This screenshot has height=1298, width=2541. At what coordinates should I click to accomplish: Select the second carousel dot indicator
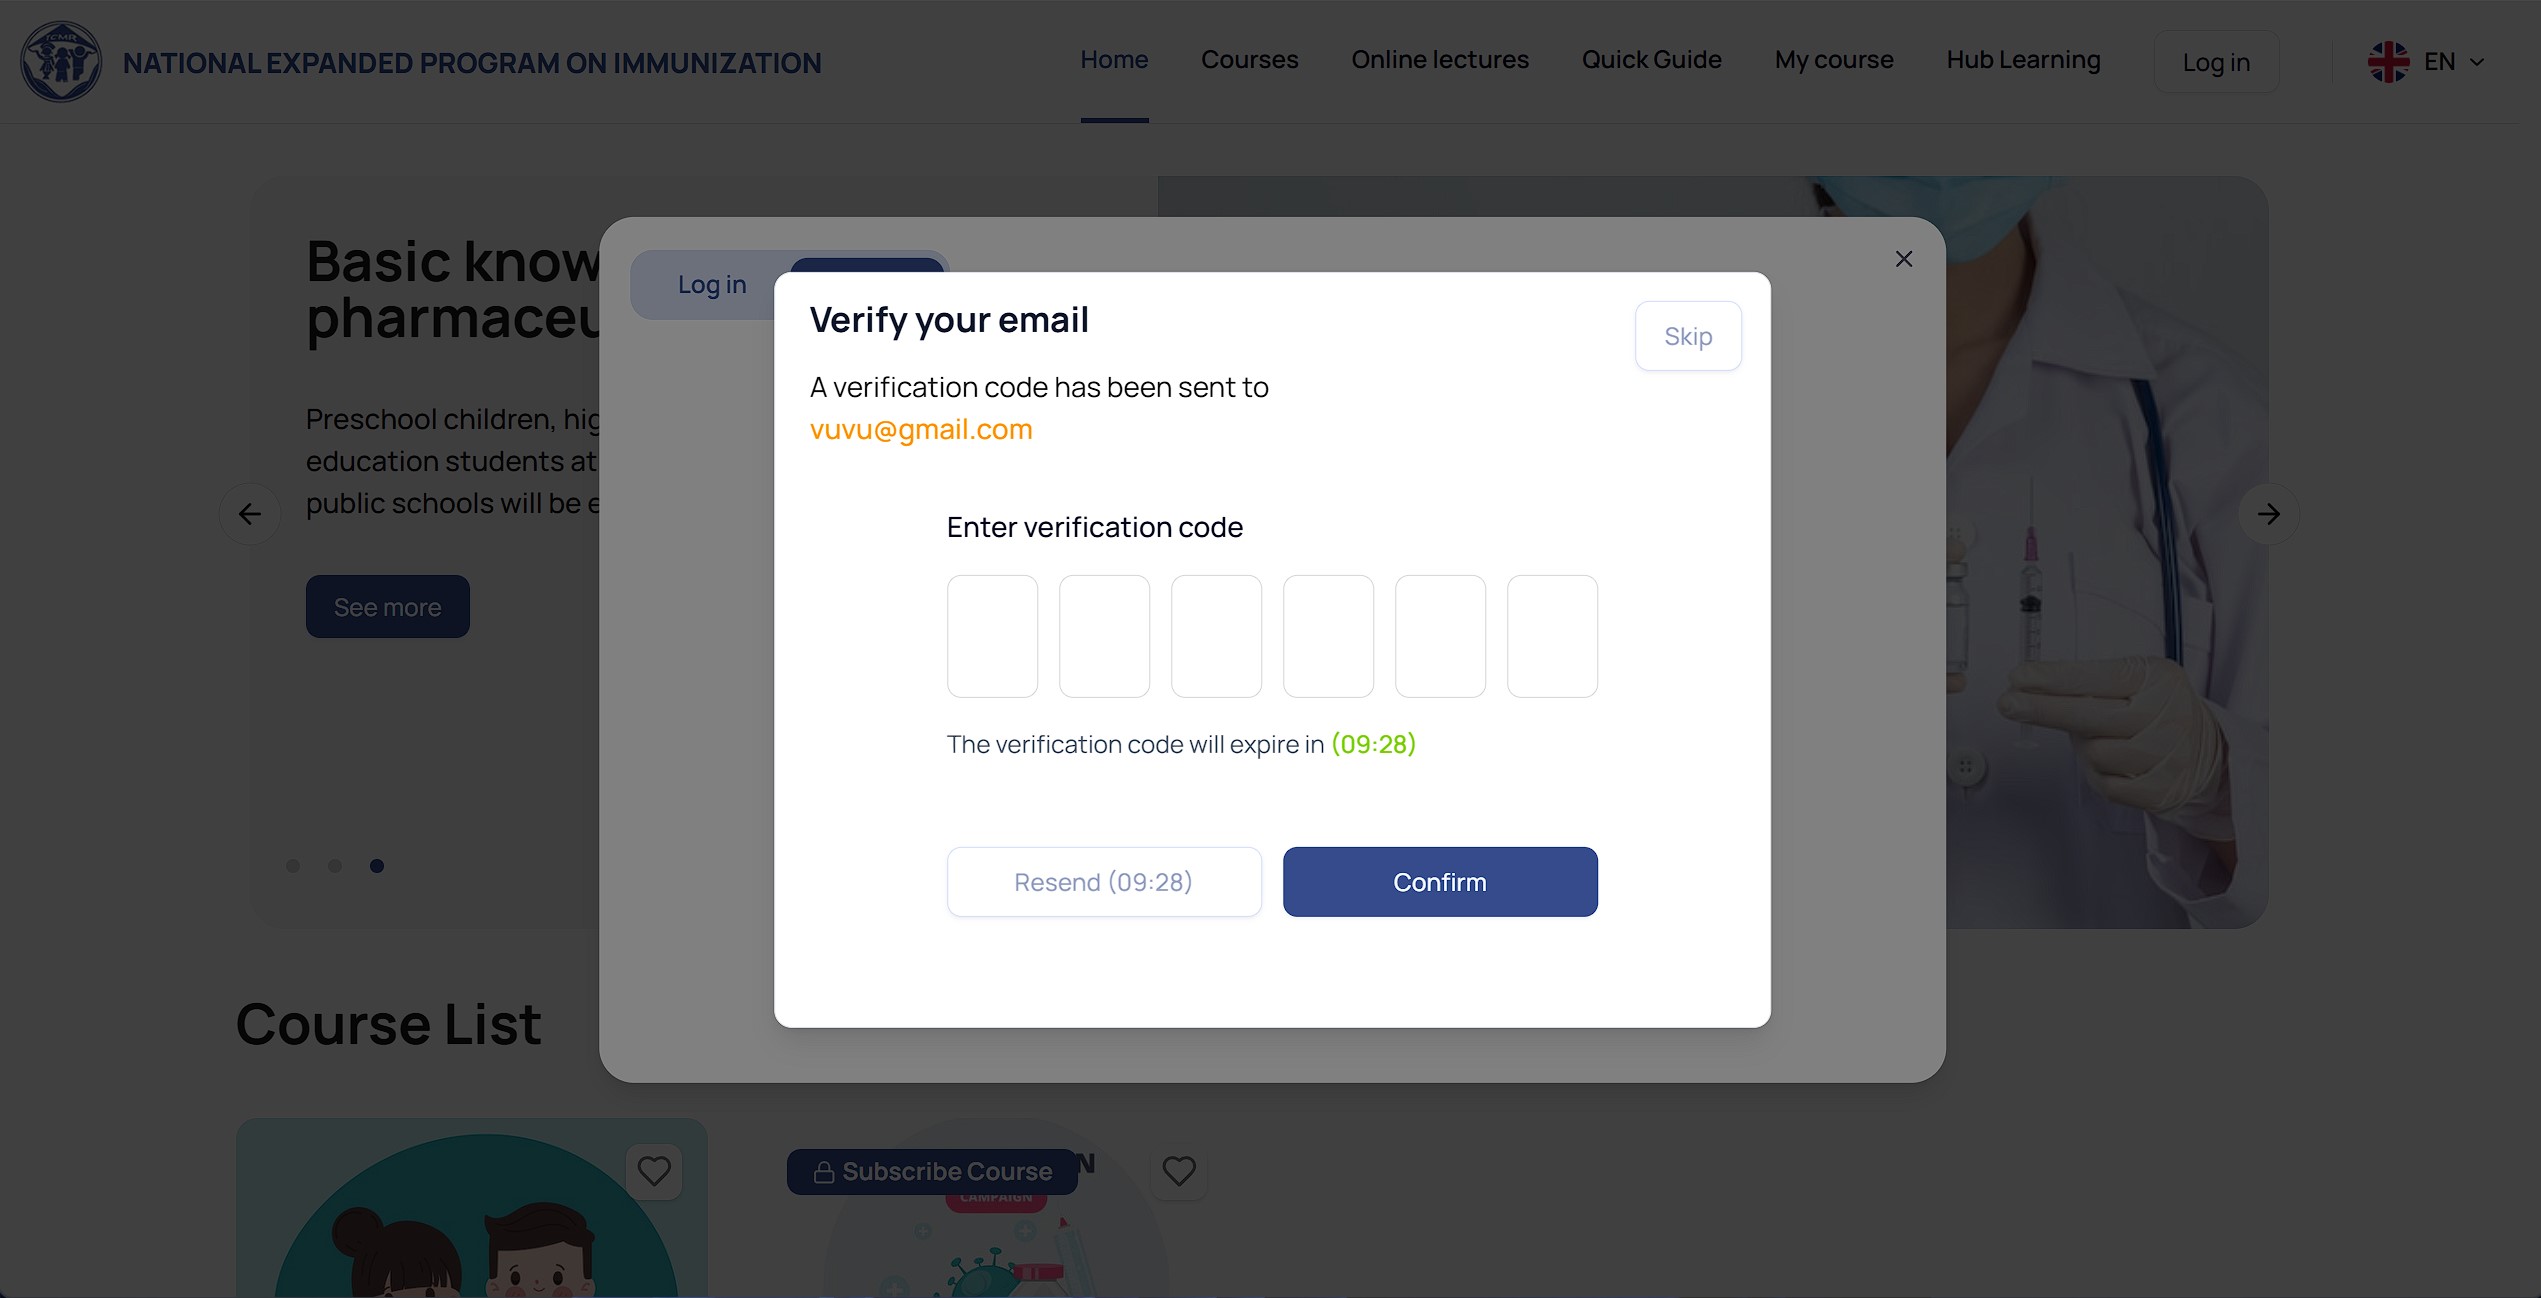coord(335,866)
